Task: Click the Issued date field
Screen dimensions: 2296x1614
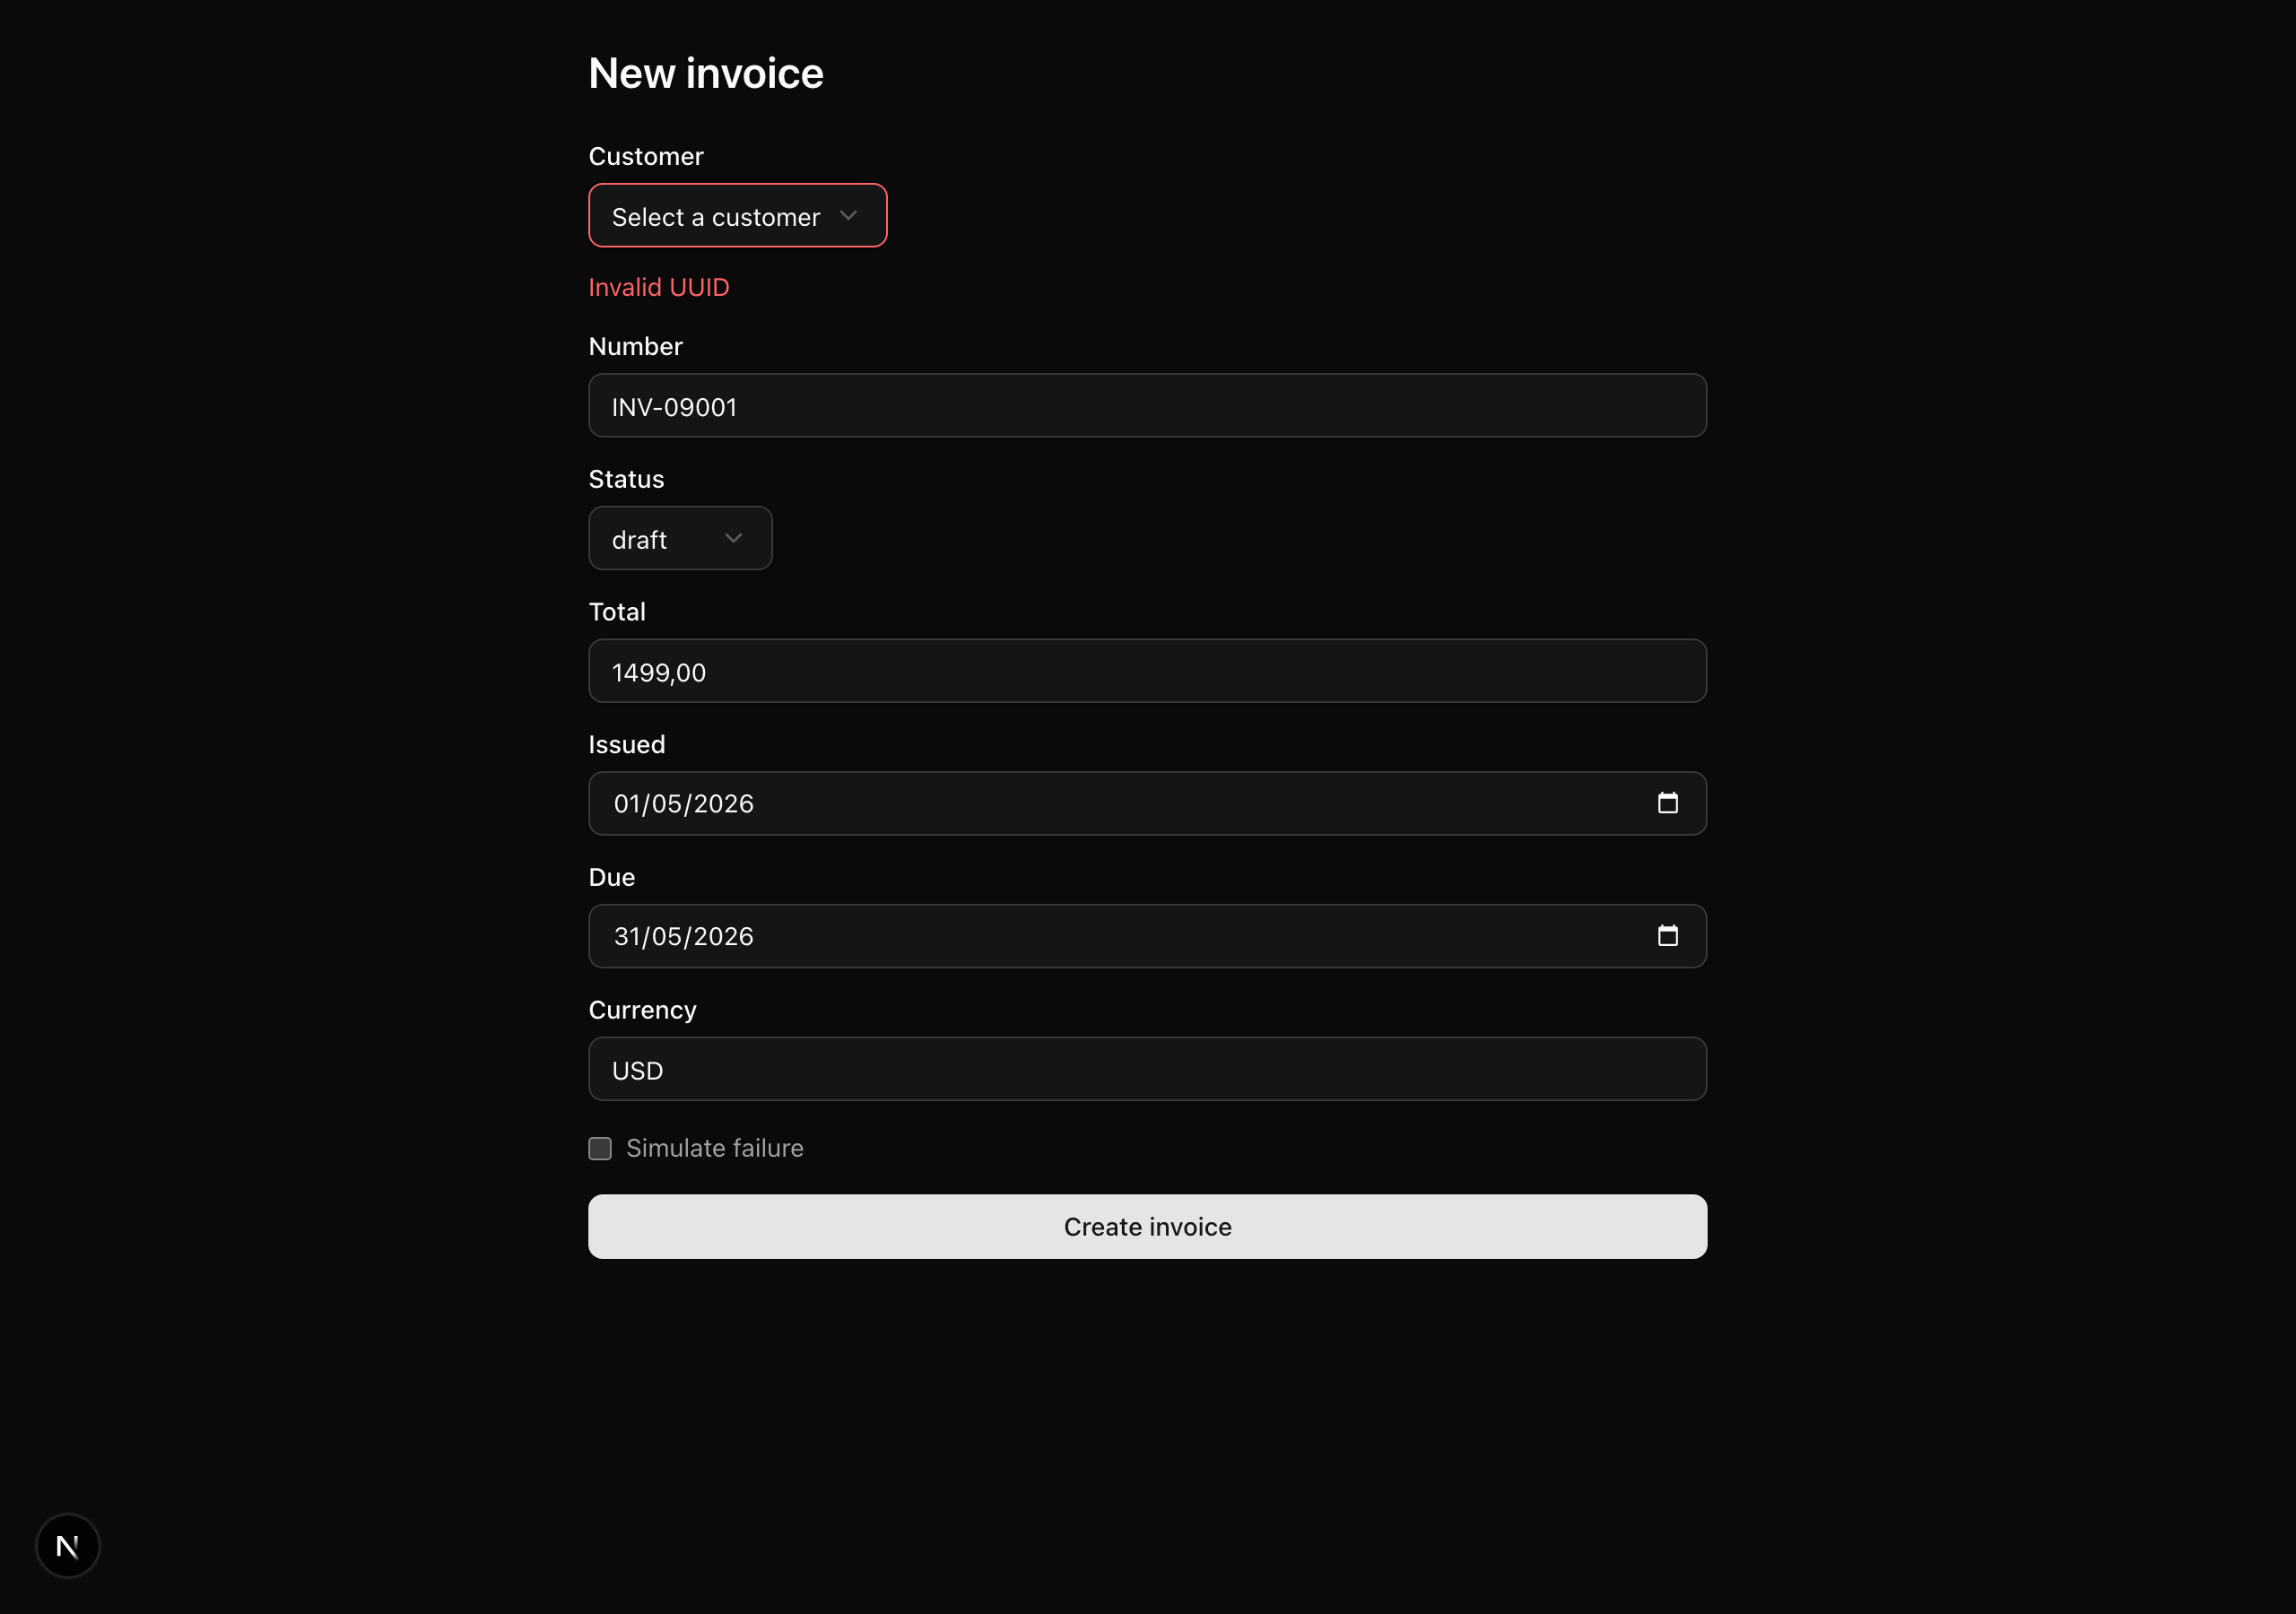Action: click(x=1147, y=804)
